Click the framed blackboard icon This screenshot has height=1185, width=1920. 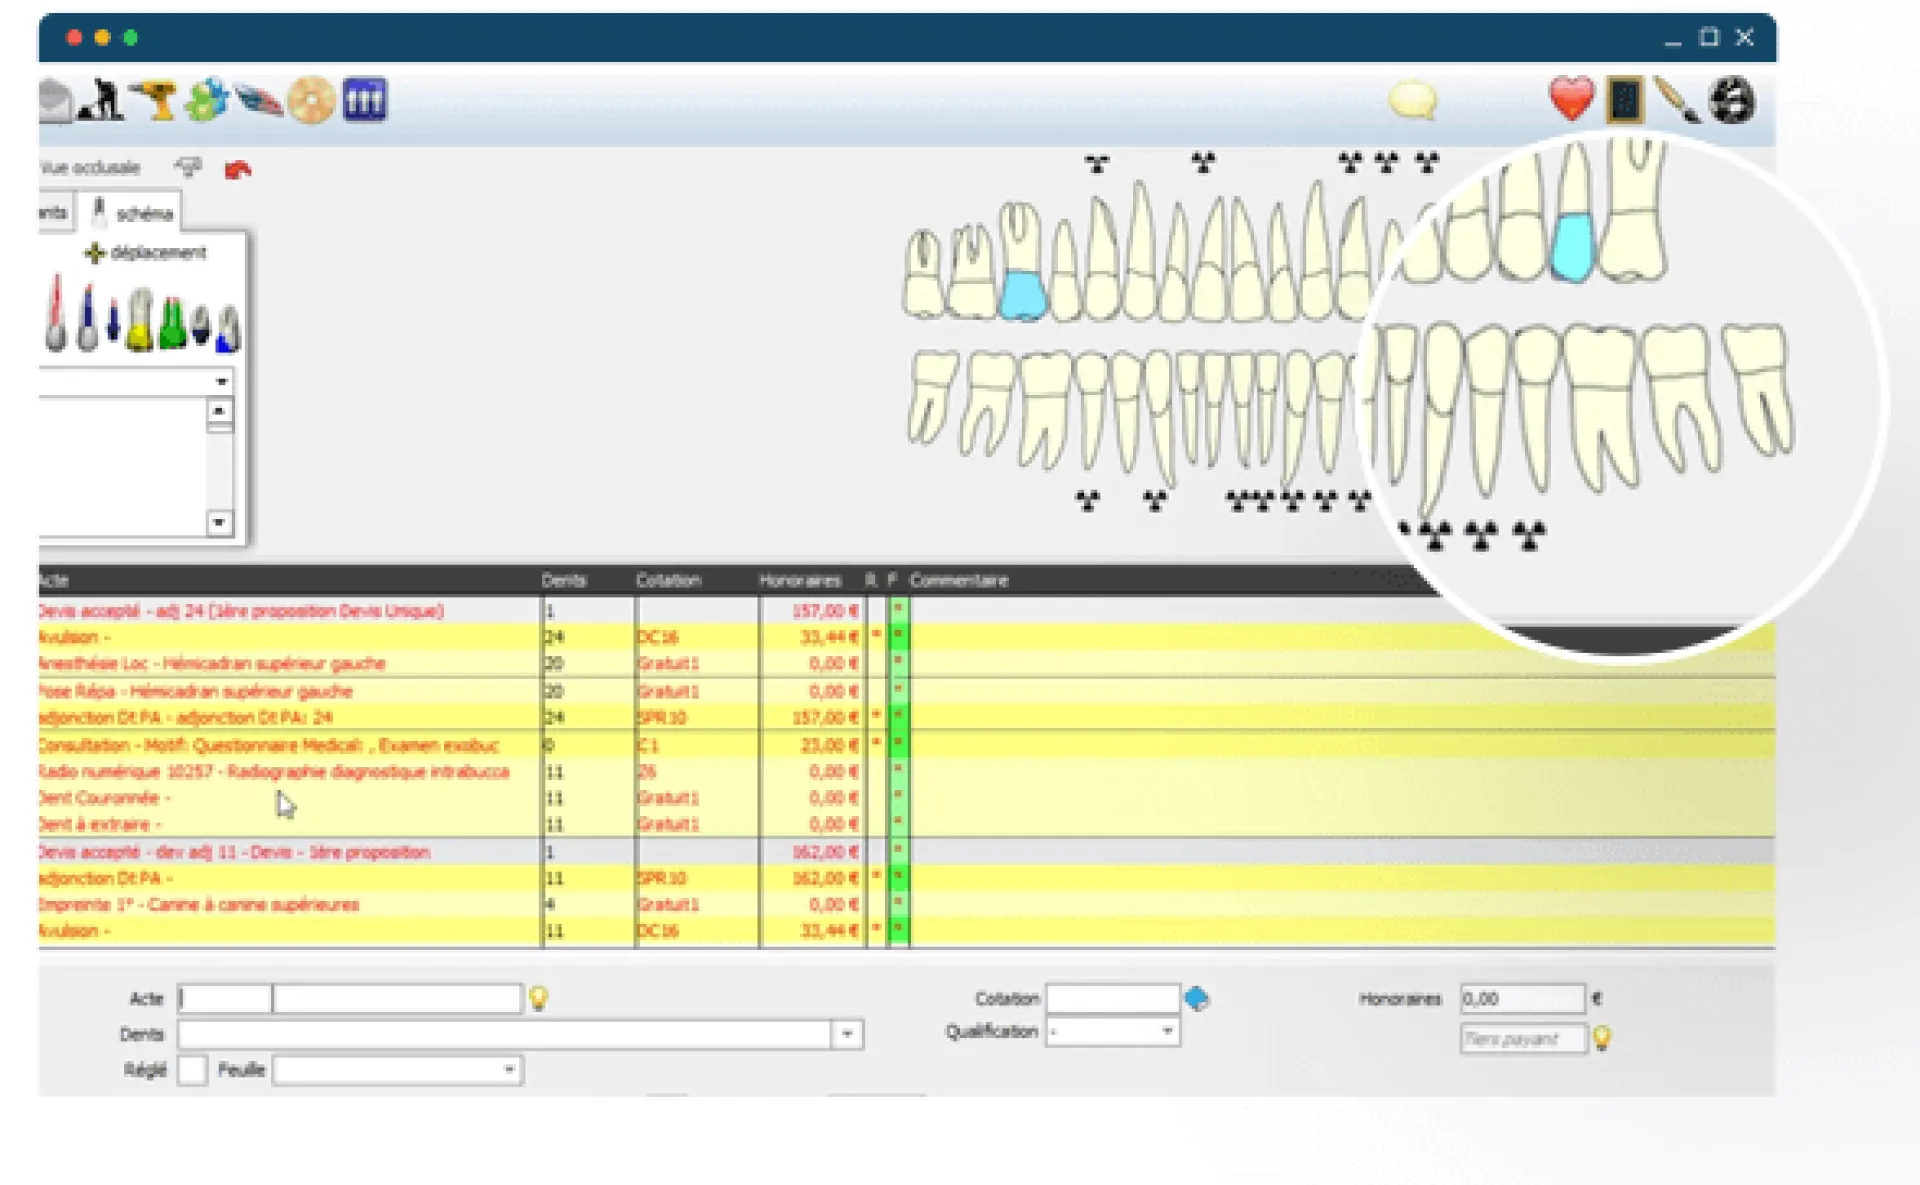pos(1625,101)
